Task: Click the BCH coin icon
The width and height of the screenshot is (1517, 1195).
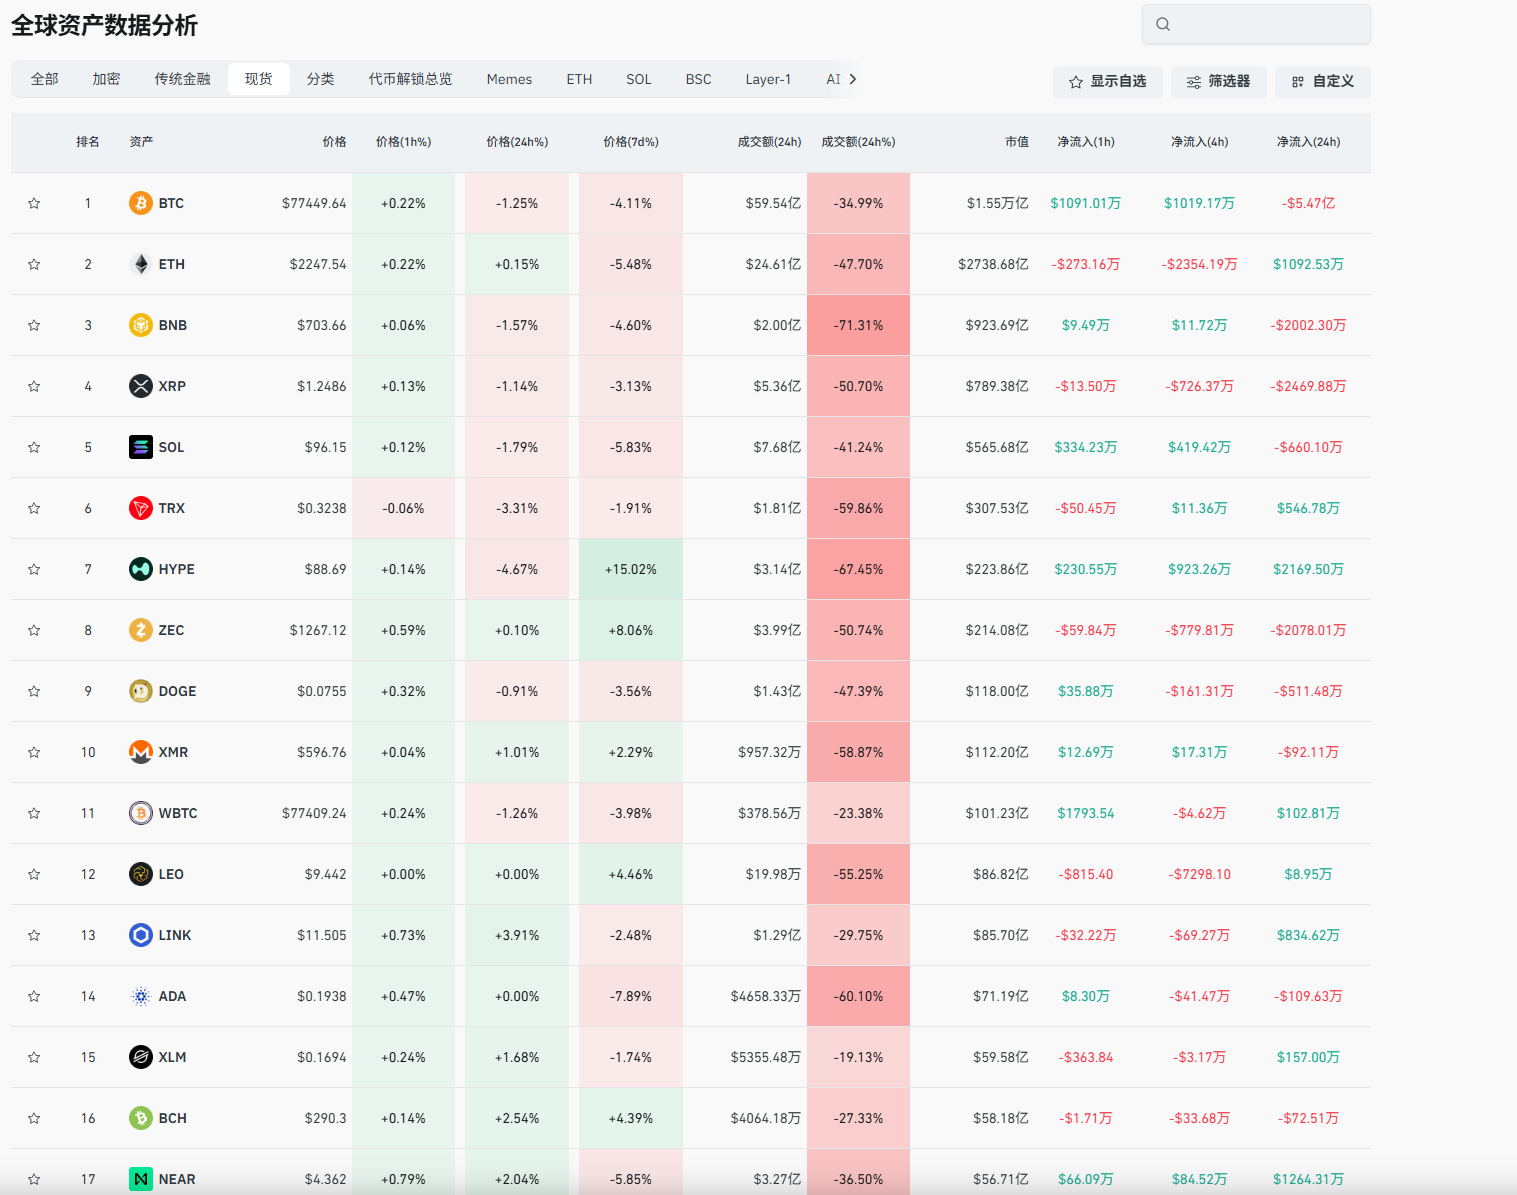Action: (x=141, y=1118)
